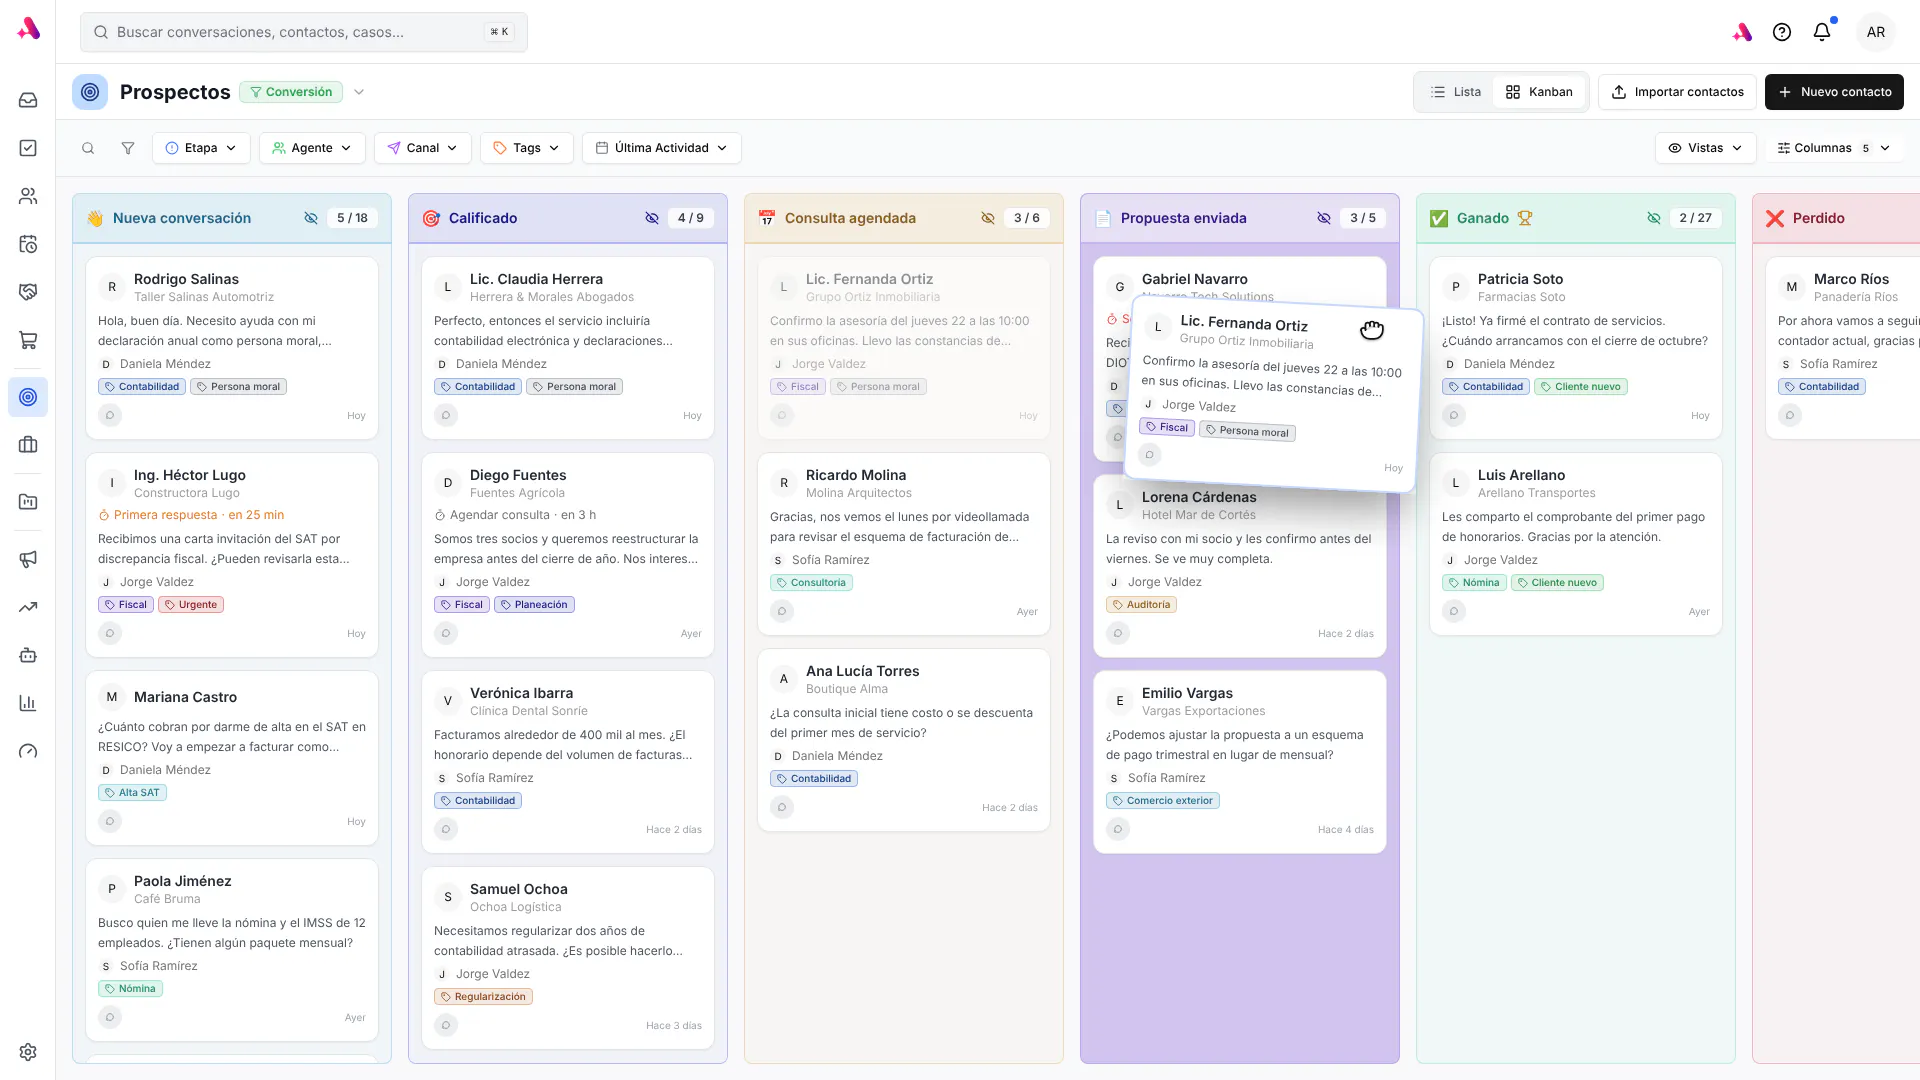Open the shopping cart sidebar icon

[x=28, y=341]
